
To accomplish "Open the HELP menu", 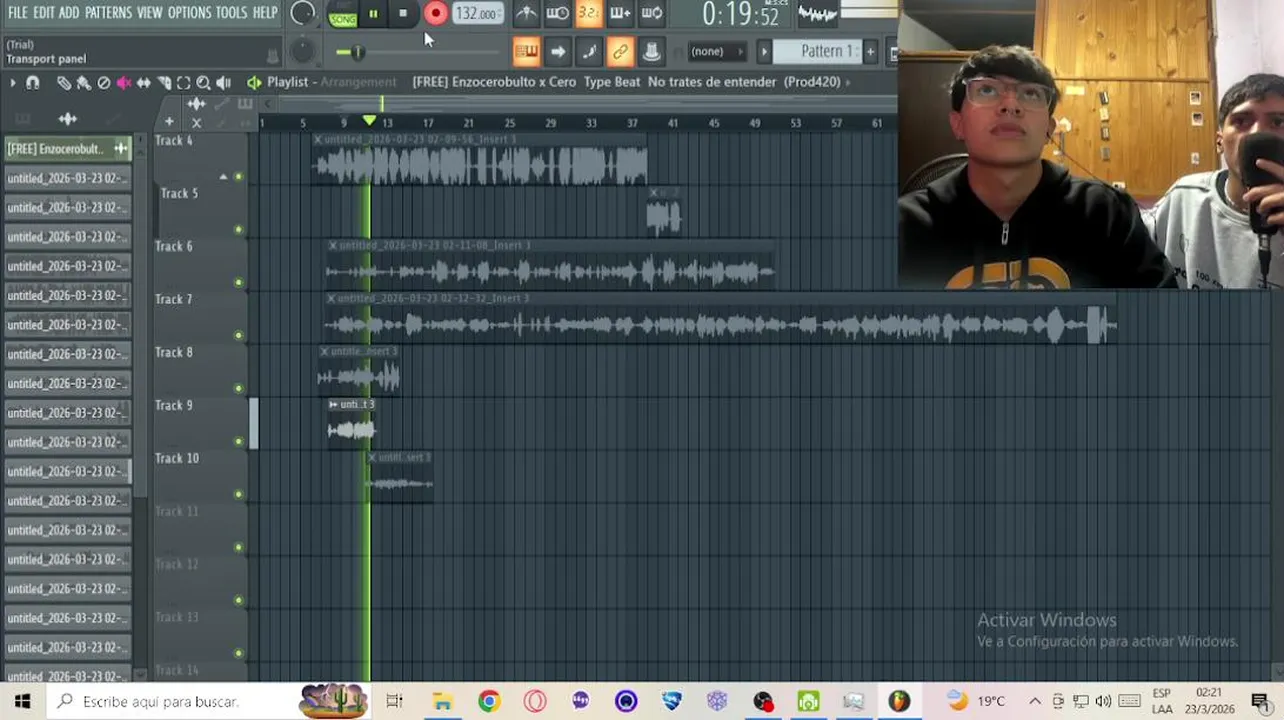I will tap(265, 12).
